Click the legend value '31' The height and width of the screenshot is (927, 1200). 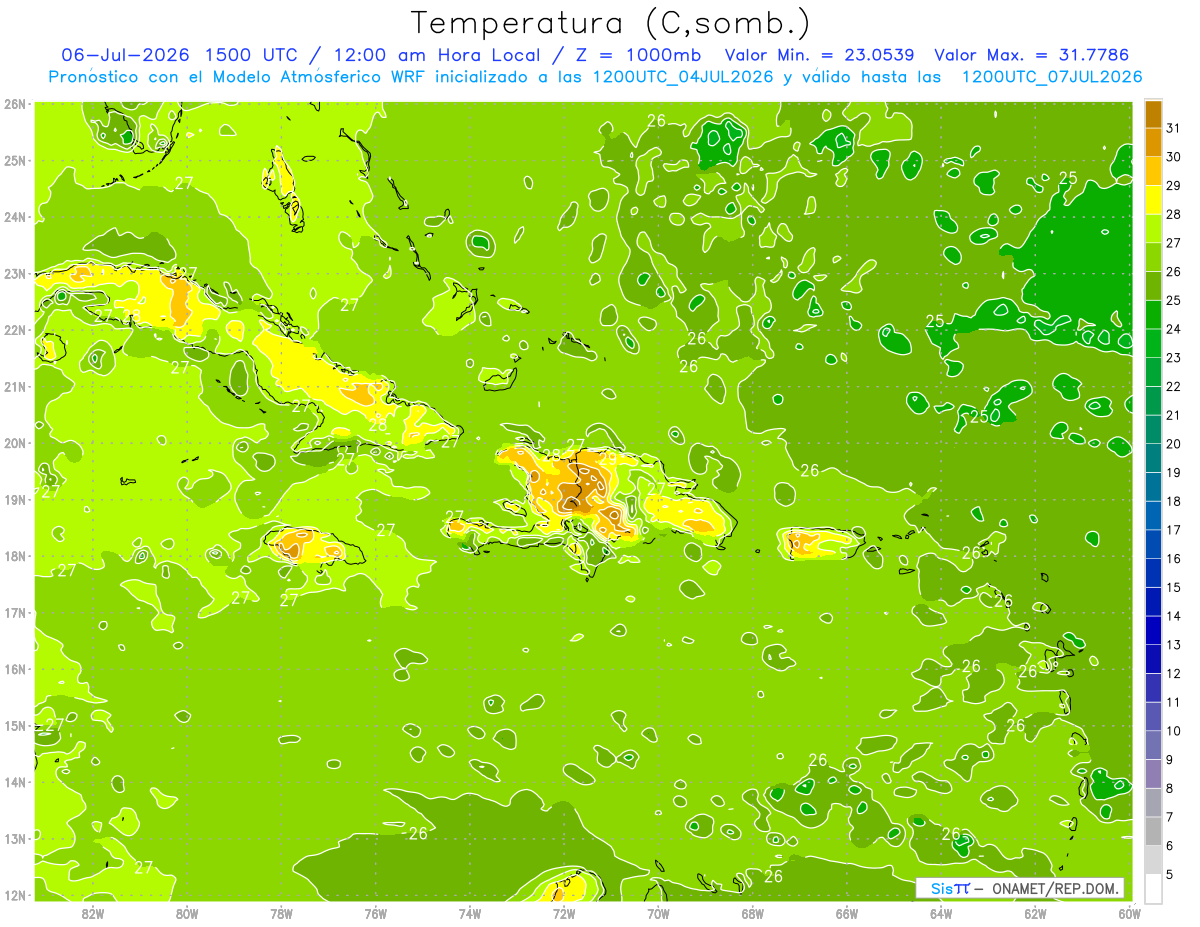[x=1174, y=129]
